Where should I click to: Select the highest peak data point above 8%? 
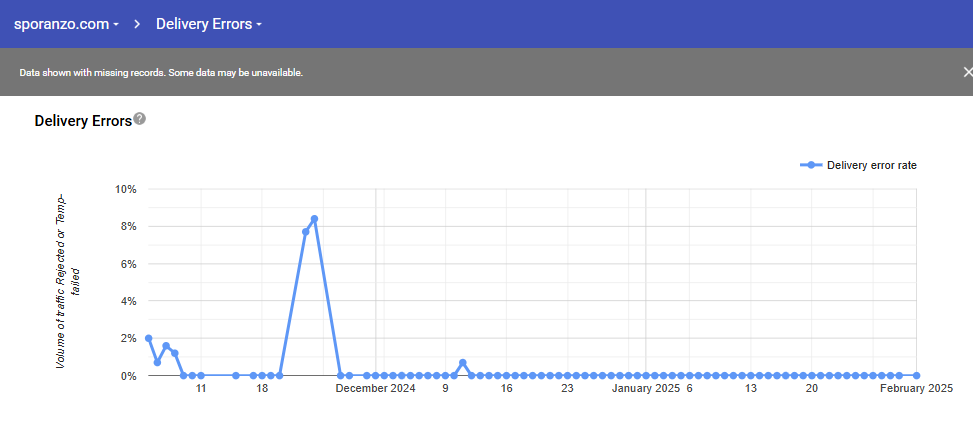tap(314, 219)
